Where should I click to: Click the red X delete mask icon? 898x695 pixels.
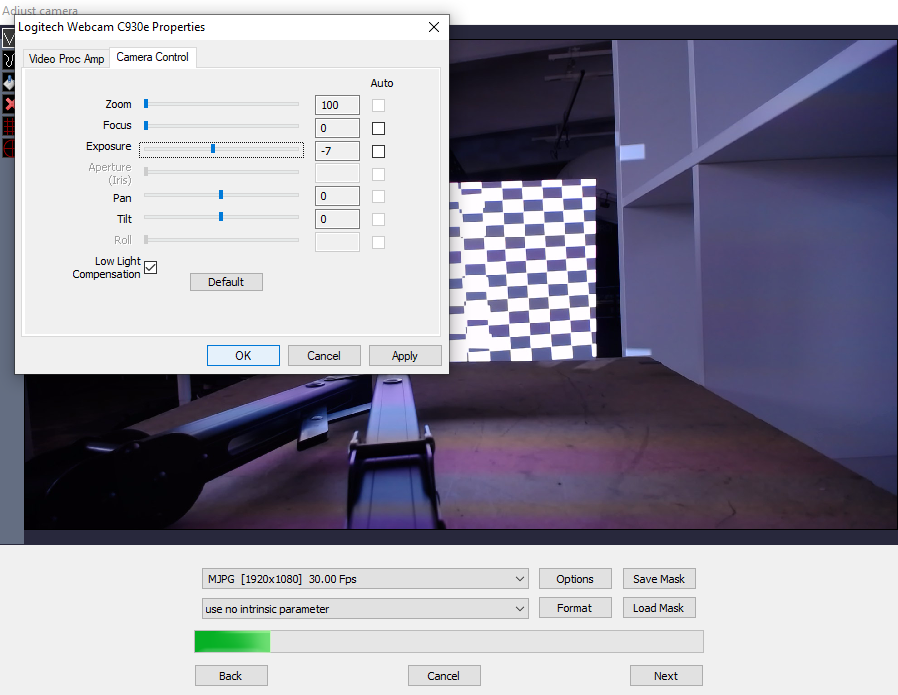(x=8, y=104)
